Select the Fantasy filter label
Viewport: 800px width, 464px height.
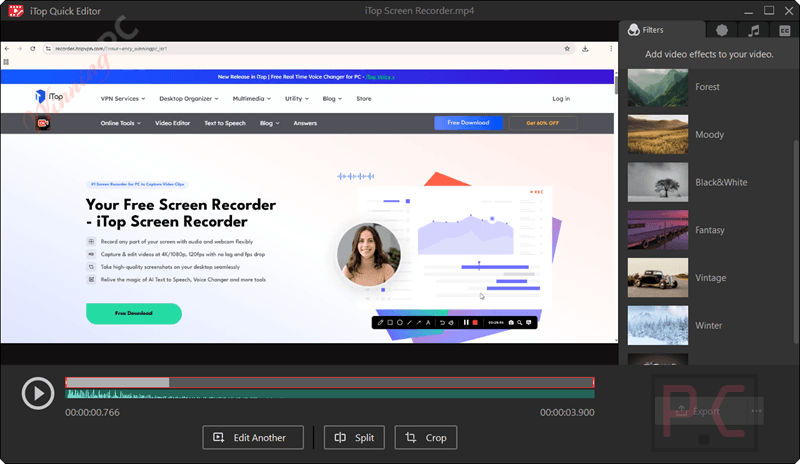pyautogui.click(x=710, y=230)
